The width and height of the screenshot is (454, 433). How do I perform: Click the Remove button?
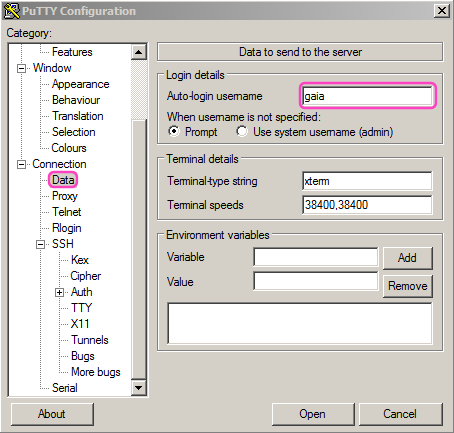pyautogui.click(x=407, y=286)
